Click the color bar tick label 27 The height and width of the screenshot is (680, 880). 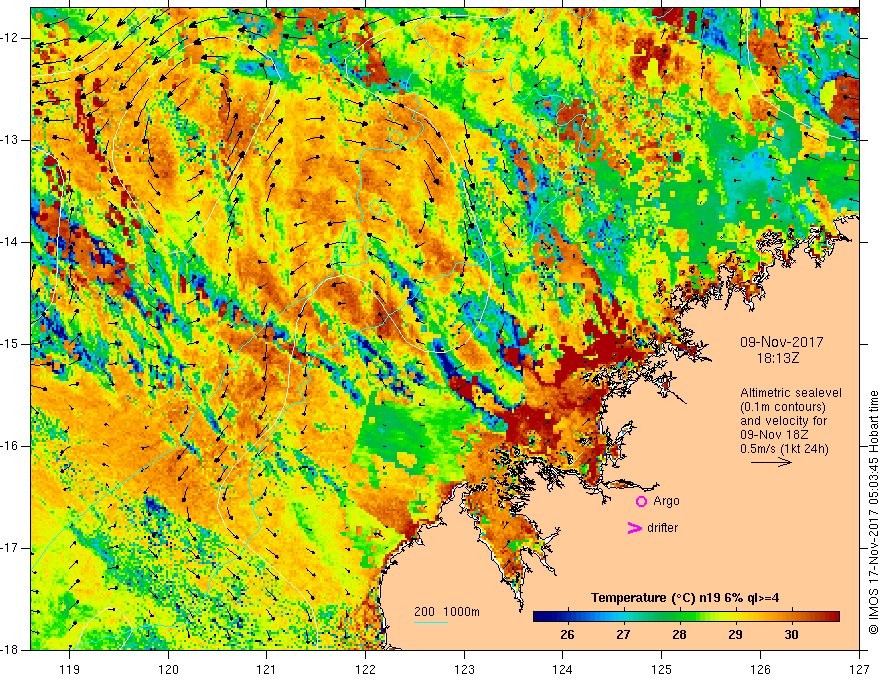[623, 635]
